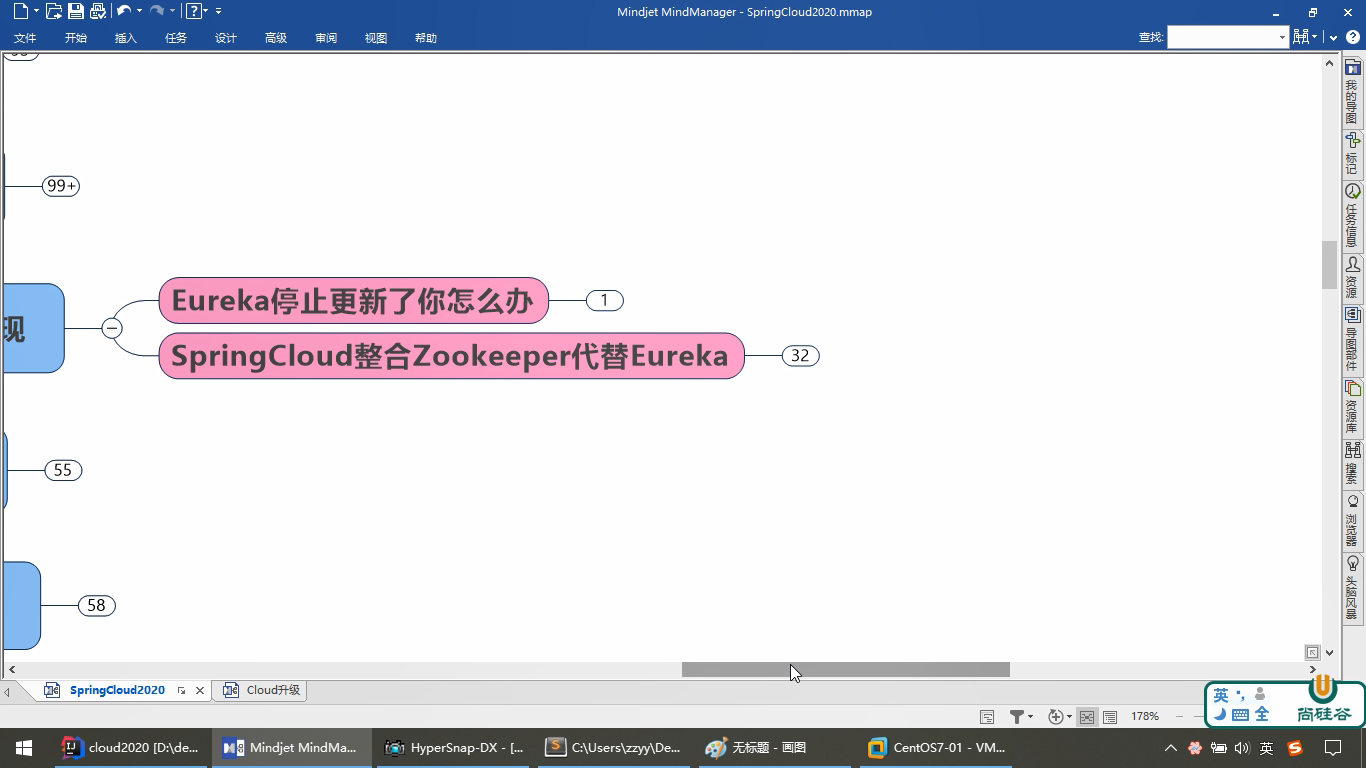The height and width of the screenshot is (768, 1366).
Task: Open the 帮助 ribbon tab
Action: point(426,38)
